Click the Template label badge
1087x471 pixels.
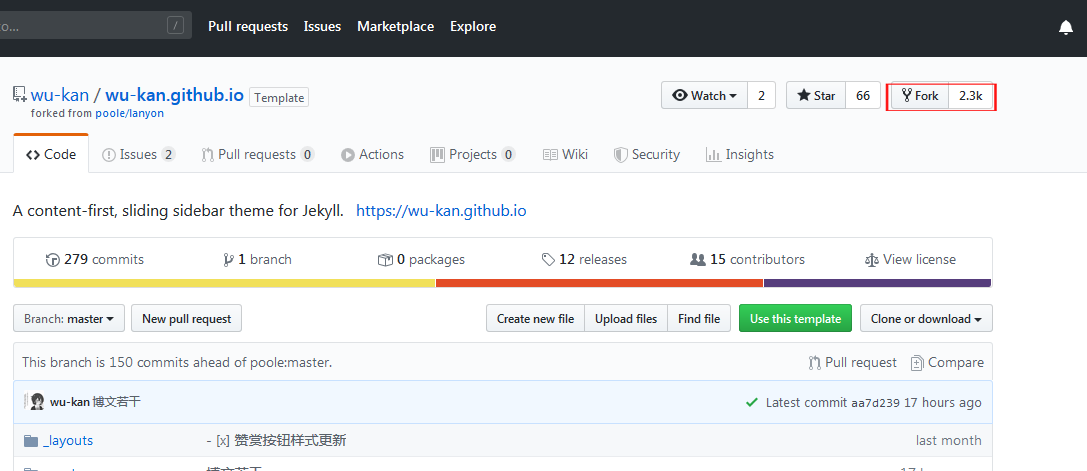pyautogui.click(x=279, y=98)
